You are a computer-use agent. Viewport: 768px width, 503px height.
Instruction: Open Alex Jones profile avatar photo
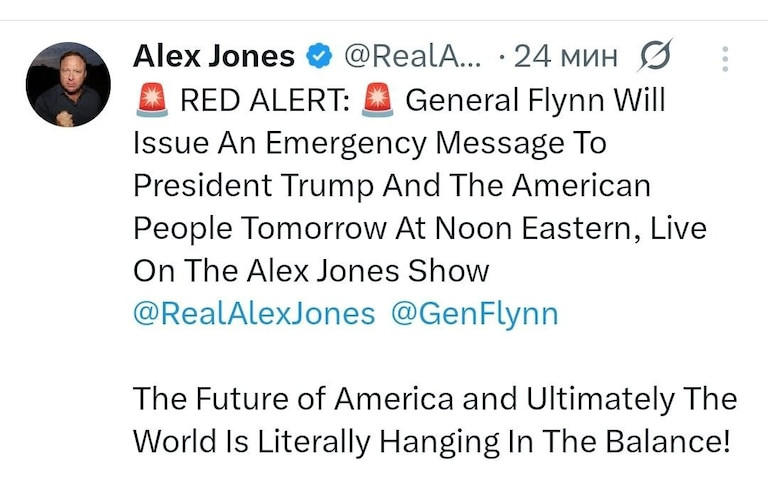(x=68, y=84)
